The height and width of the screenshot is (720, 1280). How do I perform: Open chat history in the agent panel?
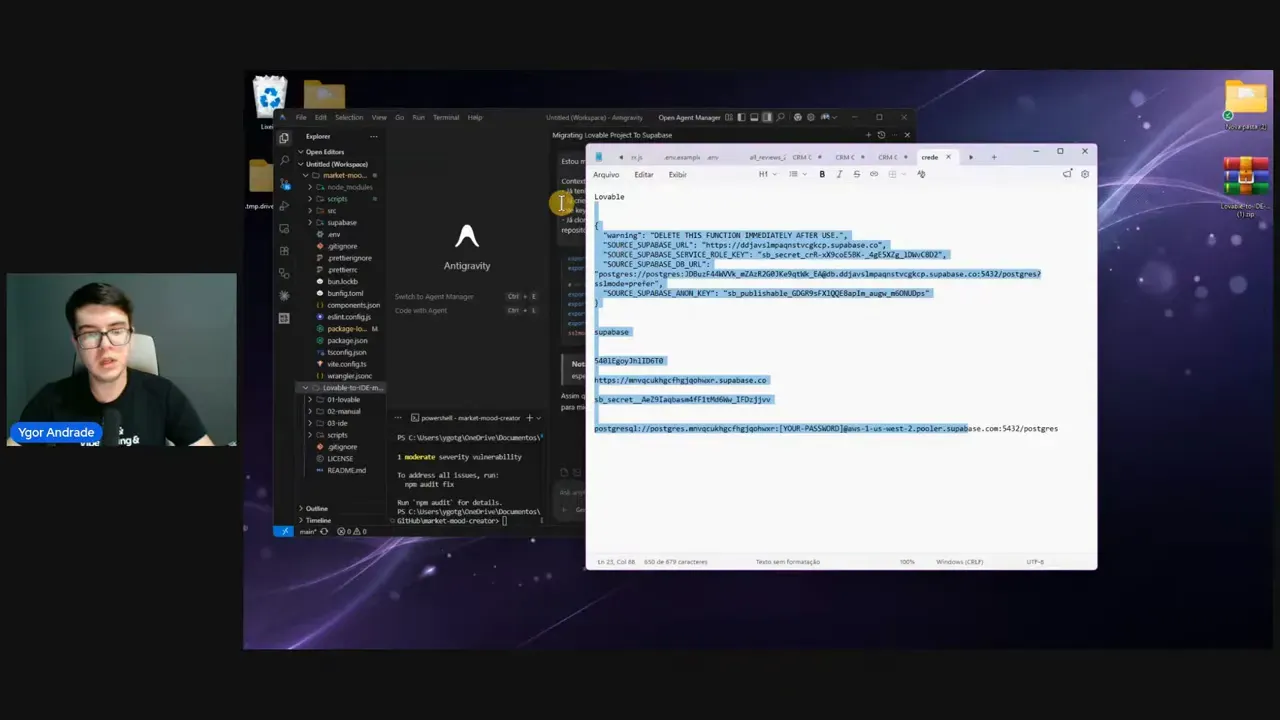pos(881,135)
